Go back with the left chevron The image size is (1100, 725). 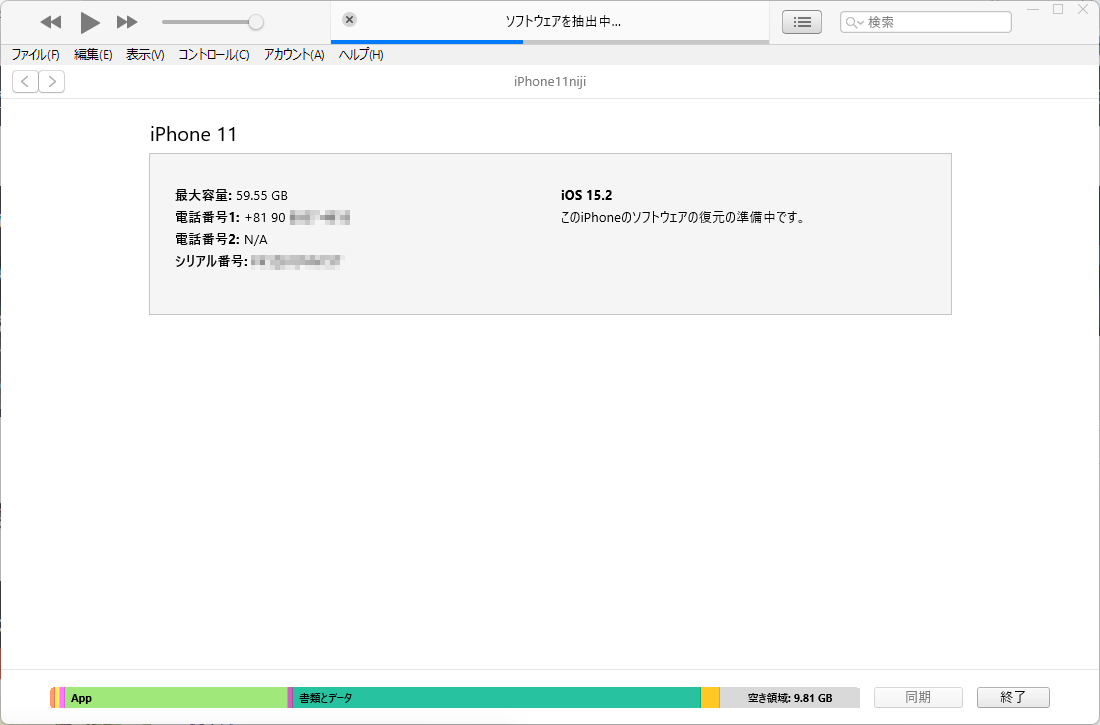point(25,81)
